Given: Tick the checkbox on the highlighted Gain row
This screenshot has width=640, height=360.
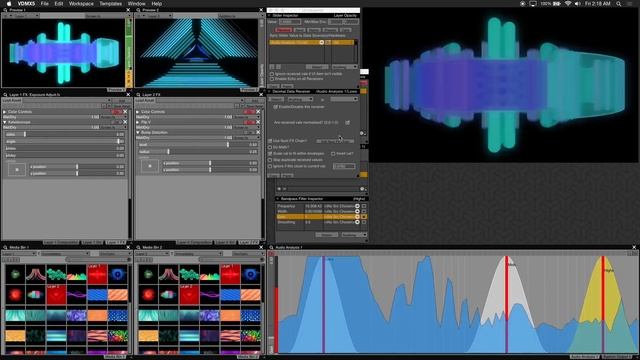Looking at the screenshot, I should tap(364, 217).
